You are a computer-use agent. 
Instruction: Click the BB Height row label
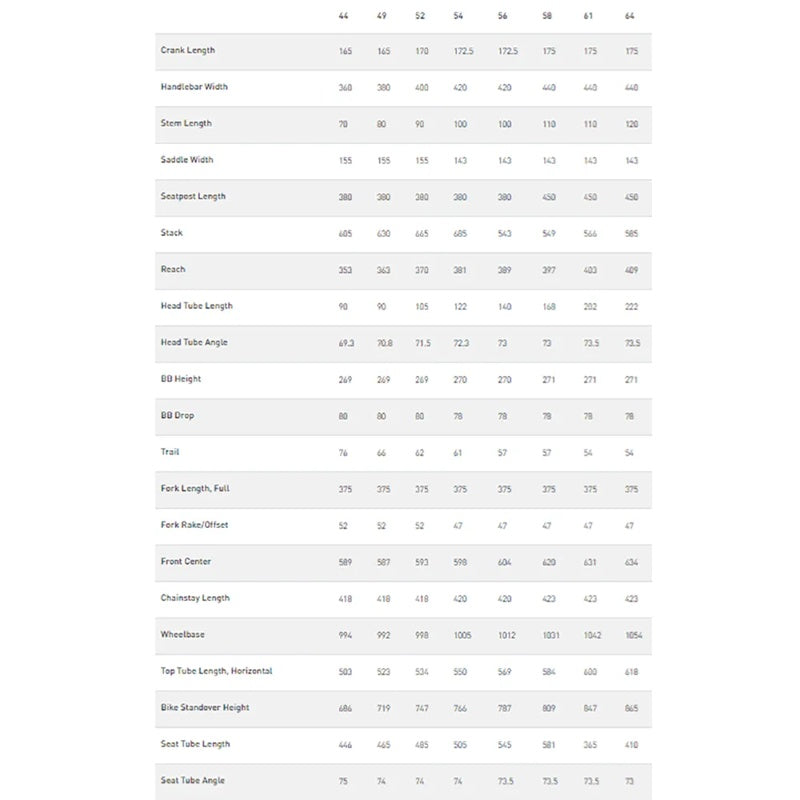click(x=181, y=379)
